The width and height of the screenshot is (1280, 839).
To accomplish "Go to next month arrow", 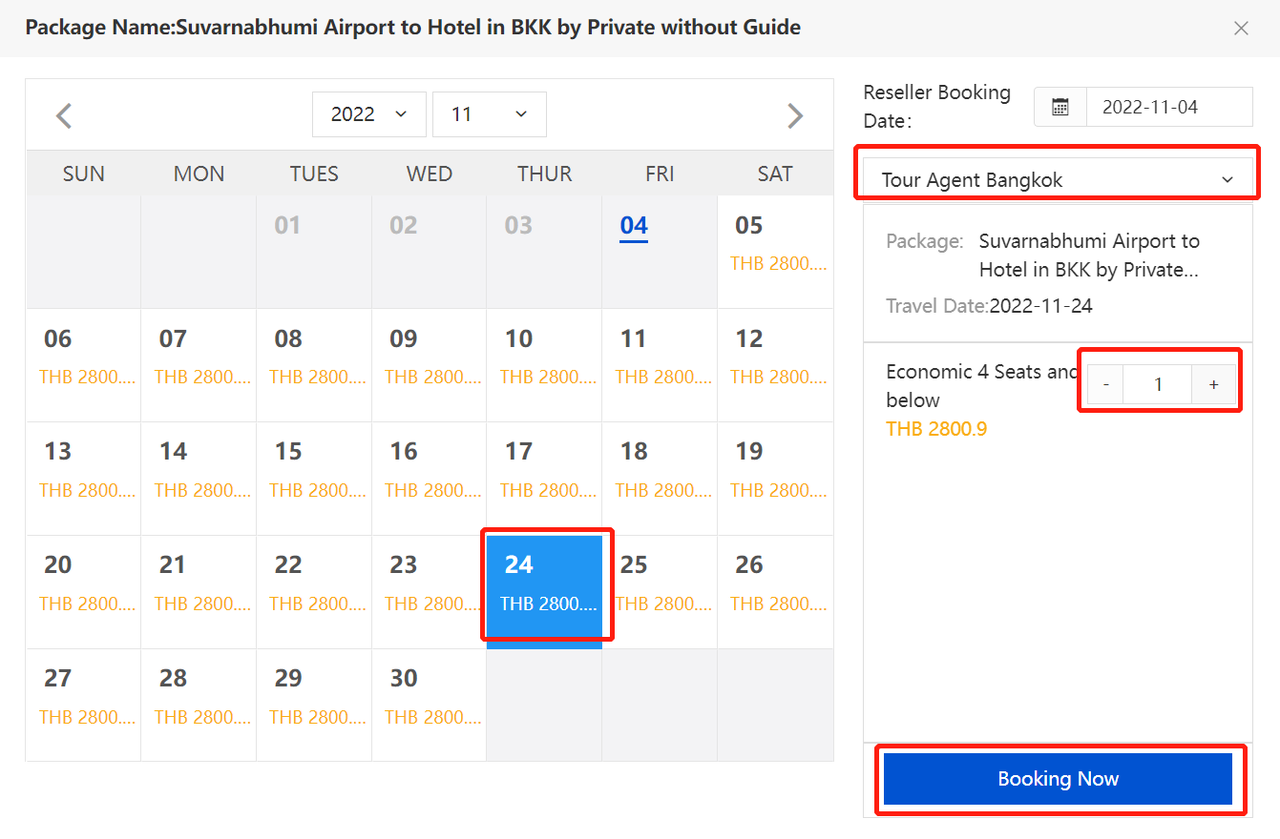I will click(795, 116).
